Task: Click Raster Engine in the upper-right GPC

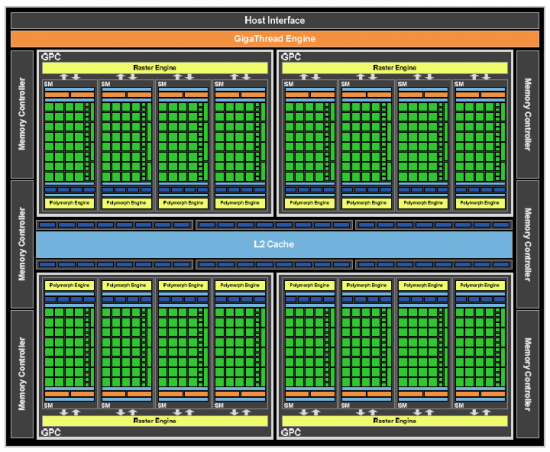Action: coord(395,68)
